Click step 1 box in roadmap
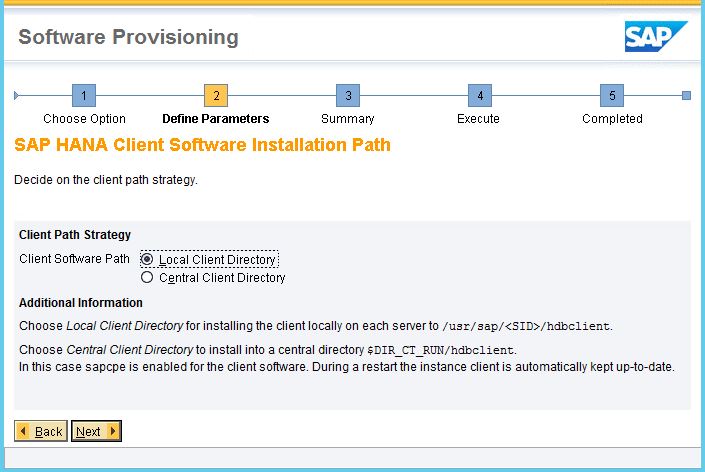This screenshot has width=705, height=472. [84, 95]
